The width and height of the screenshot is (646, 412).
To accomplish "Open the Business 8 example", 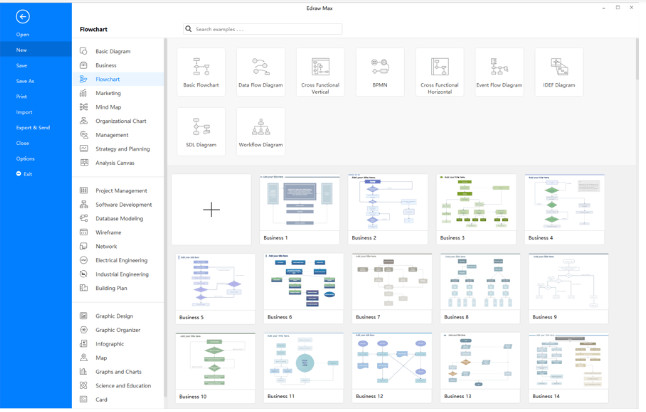I will tap(480, 288).
